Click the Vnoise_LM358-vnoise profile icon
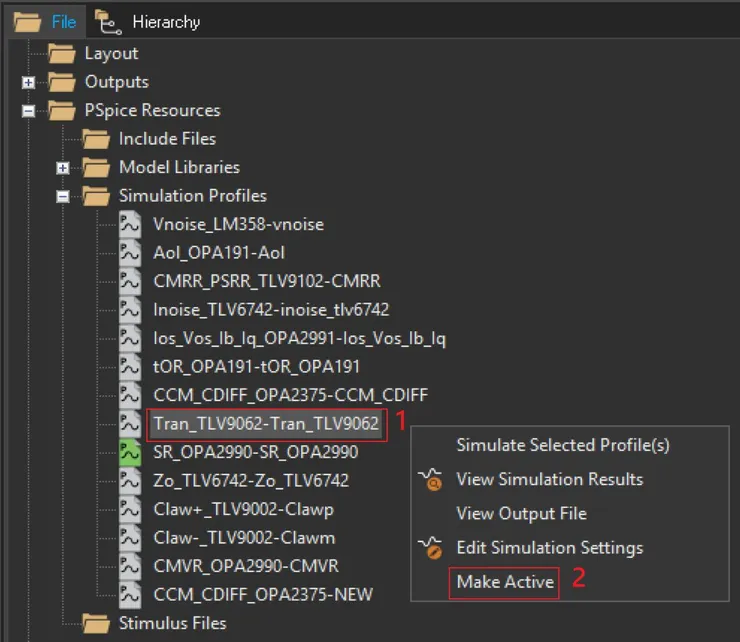Image resolution: width=740 pixels, height=642 pixels. [130, 224]
